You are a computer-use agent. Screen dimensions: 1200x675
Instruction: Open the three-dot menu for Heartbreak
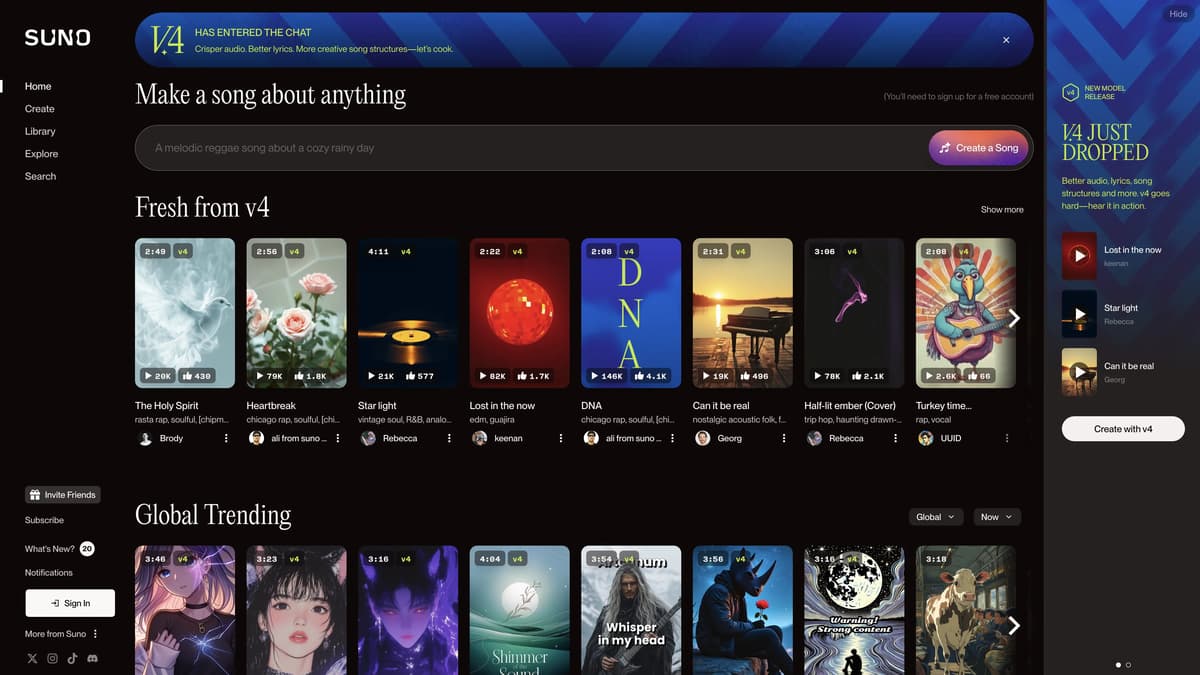pyautogui.click(x=338, y=438)
